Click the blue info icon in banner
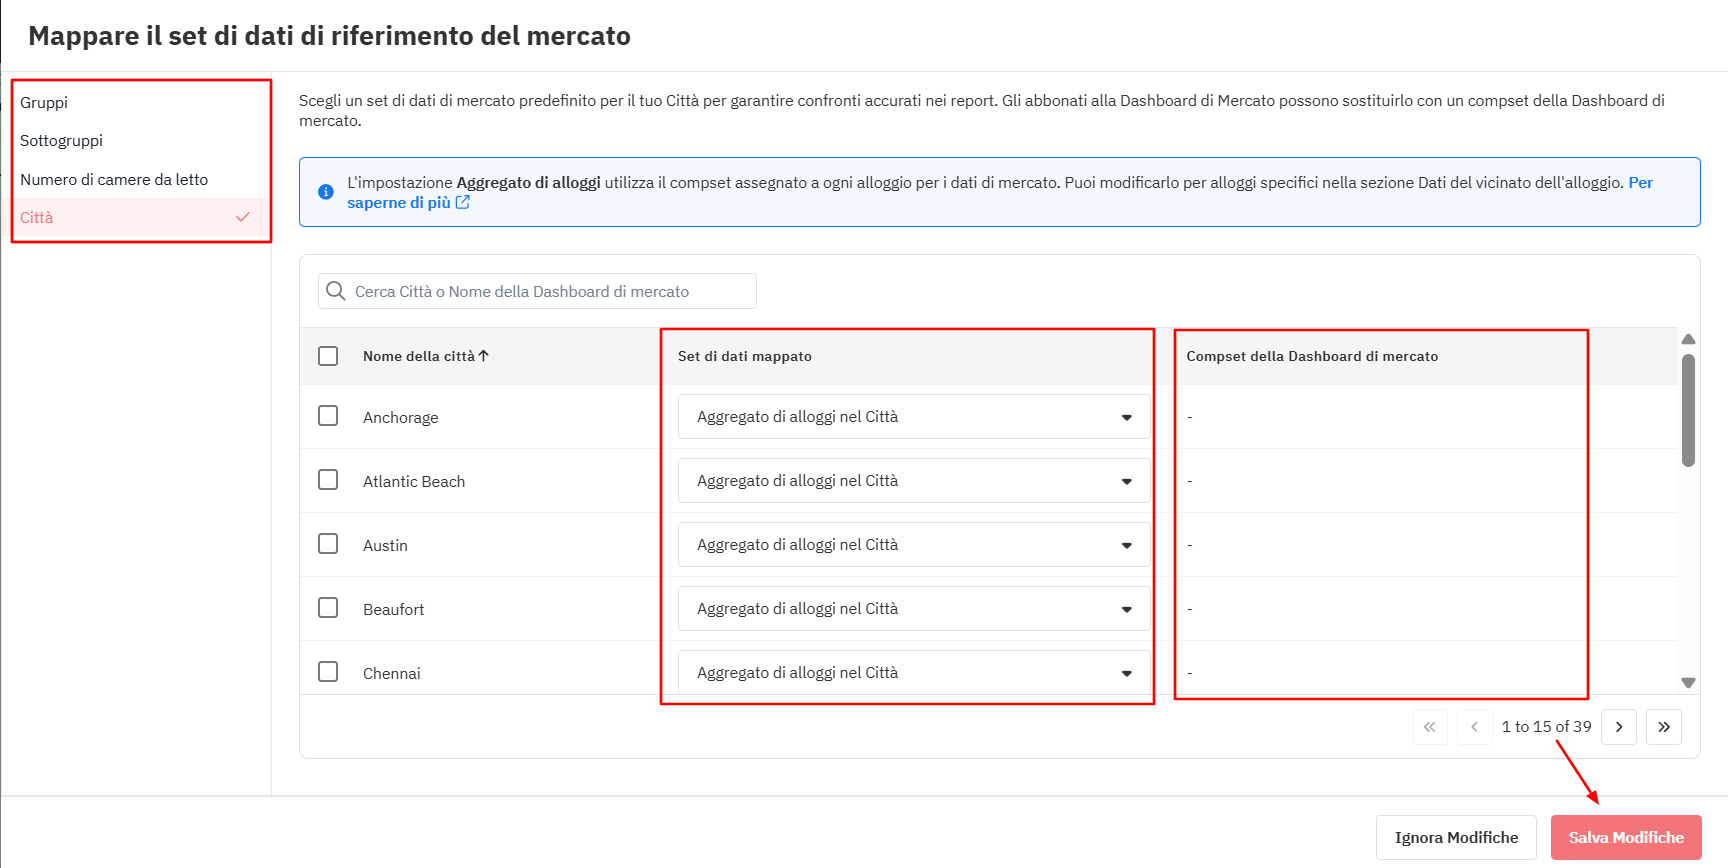1728x868 pixels. pos(326,192)
